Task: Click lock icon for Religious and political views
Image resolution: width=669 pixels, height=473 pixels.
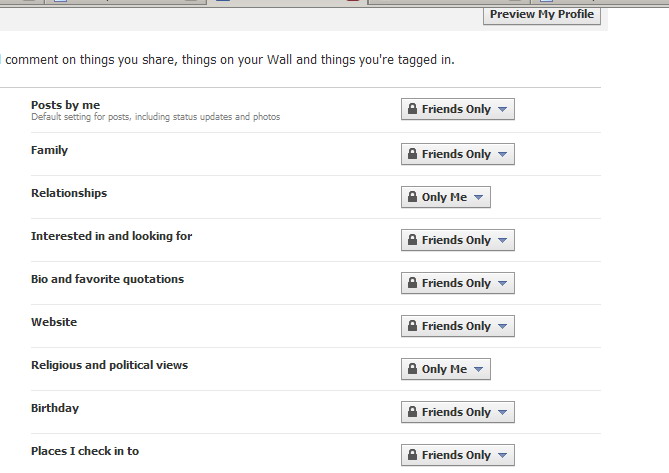Action: (x=411, y=369)
